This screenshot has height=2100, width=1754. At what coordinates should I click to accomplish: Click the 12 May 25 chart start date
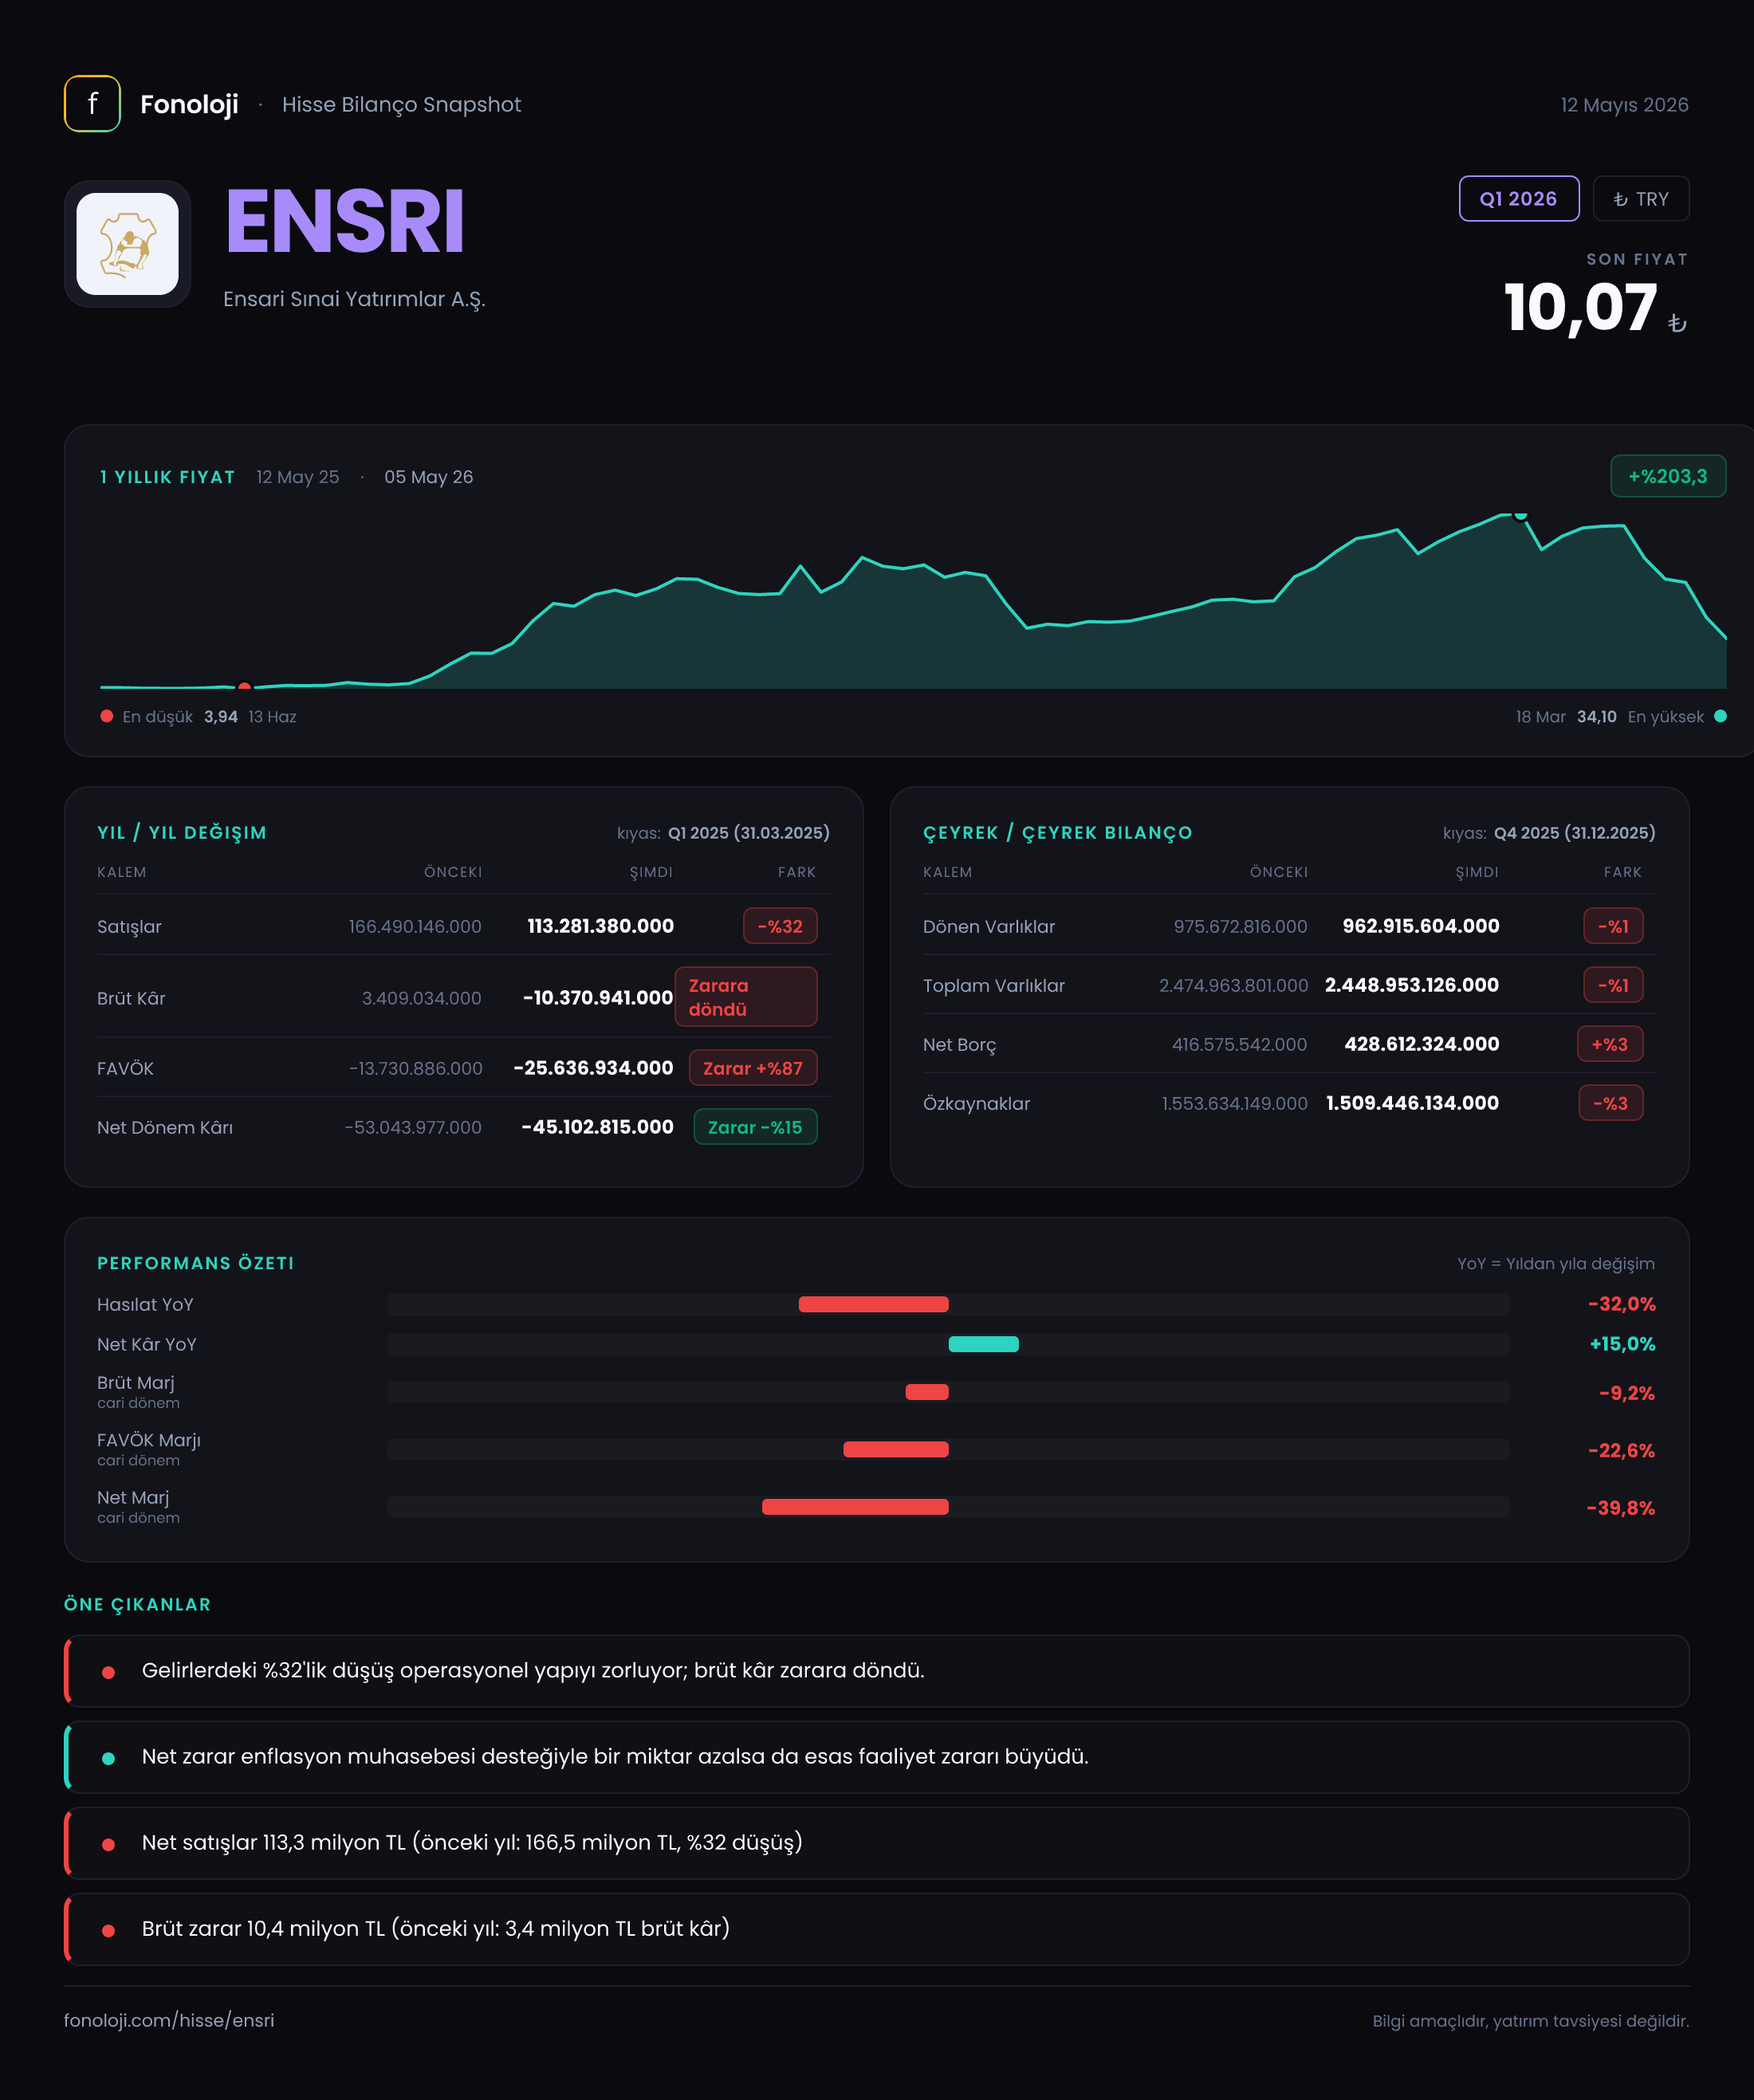[297, 477]
